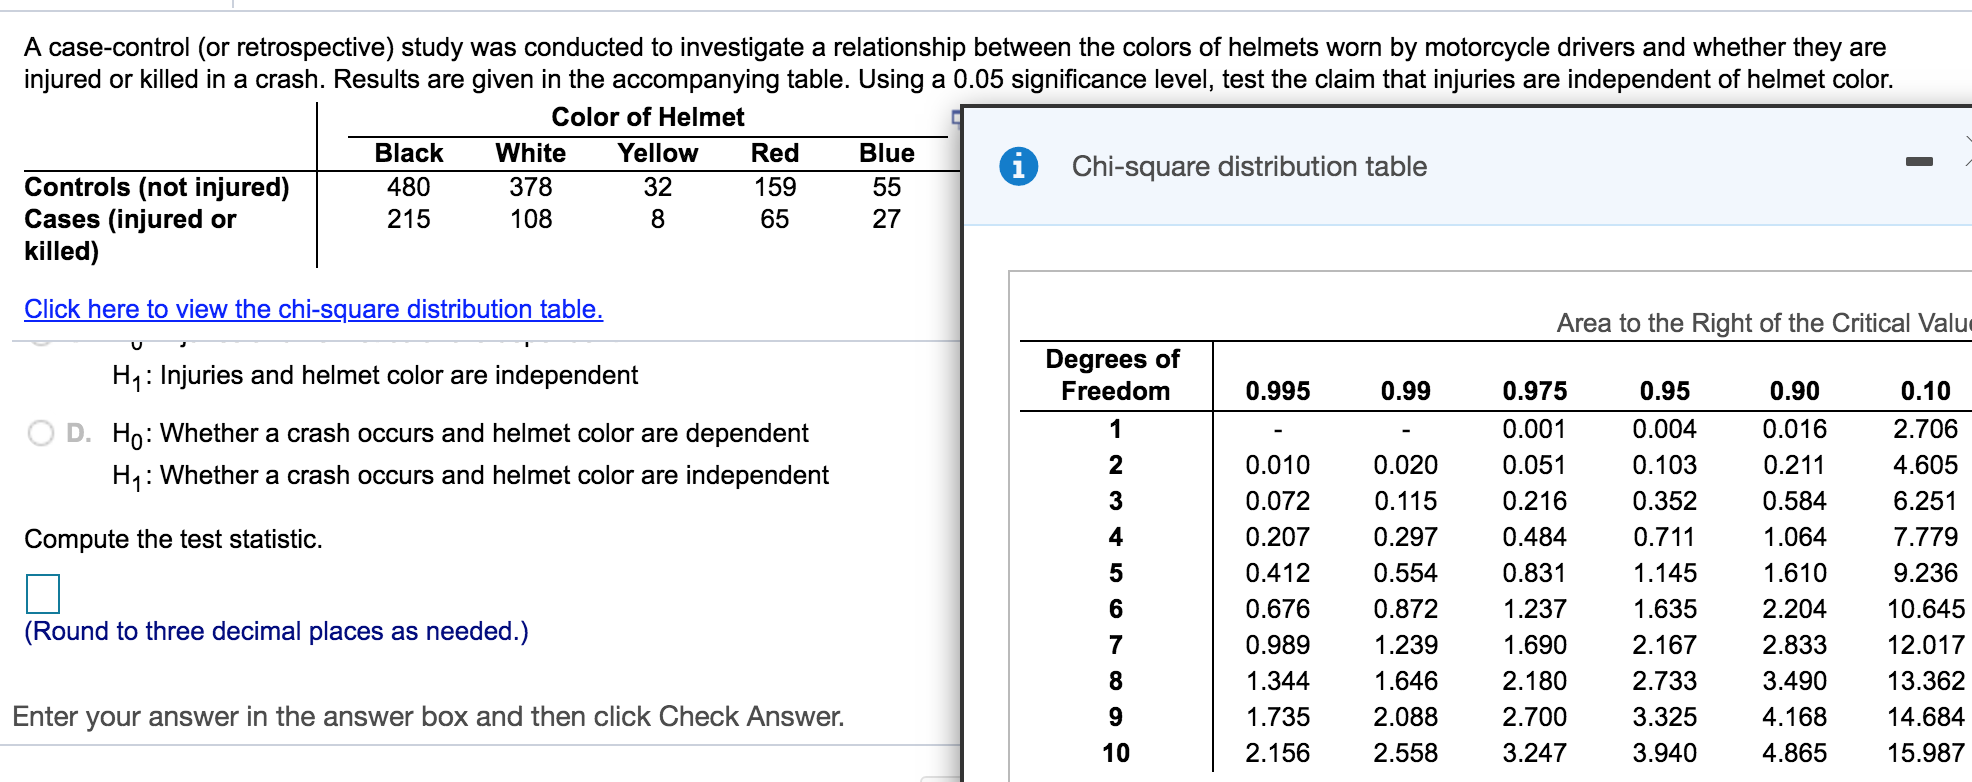
Task: Open the chi-square distribution table link
Action: 314,309
